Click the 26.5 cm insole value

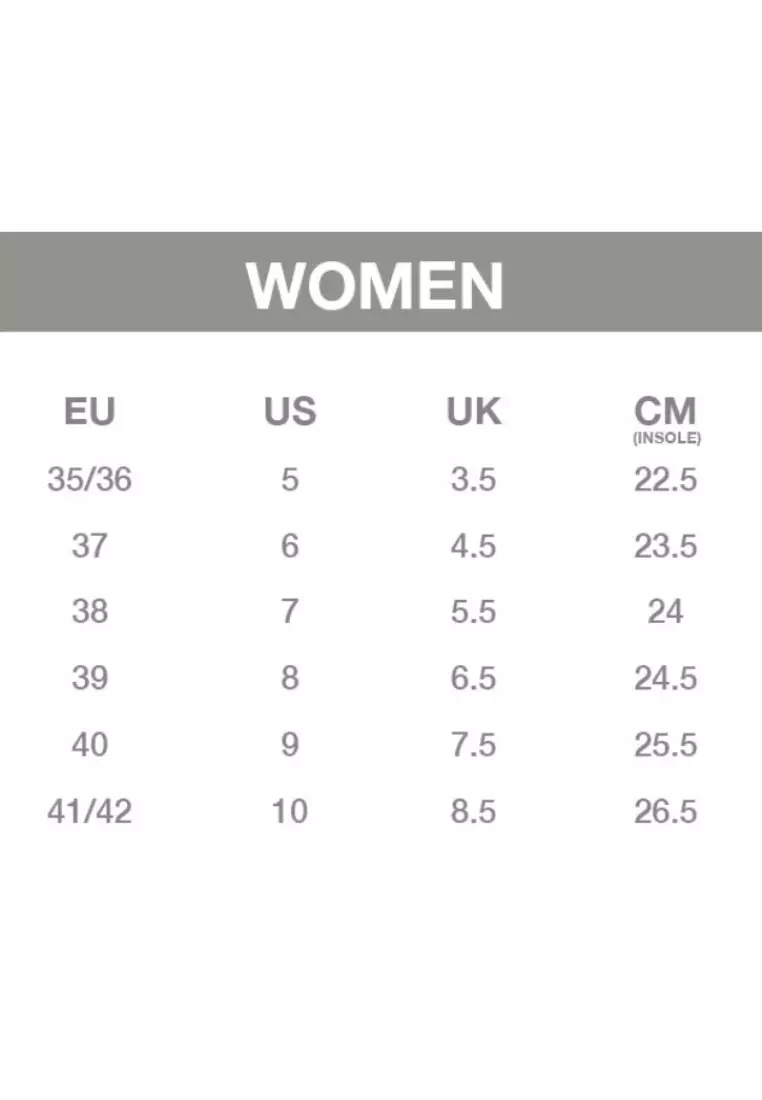[666, 812]
